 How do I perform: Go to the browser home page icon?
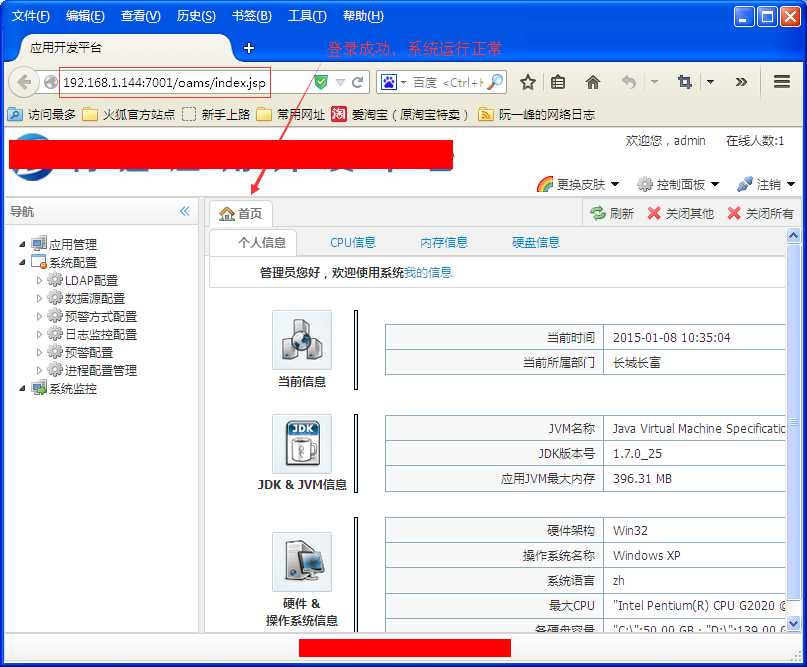pos(593,82)
